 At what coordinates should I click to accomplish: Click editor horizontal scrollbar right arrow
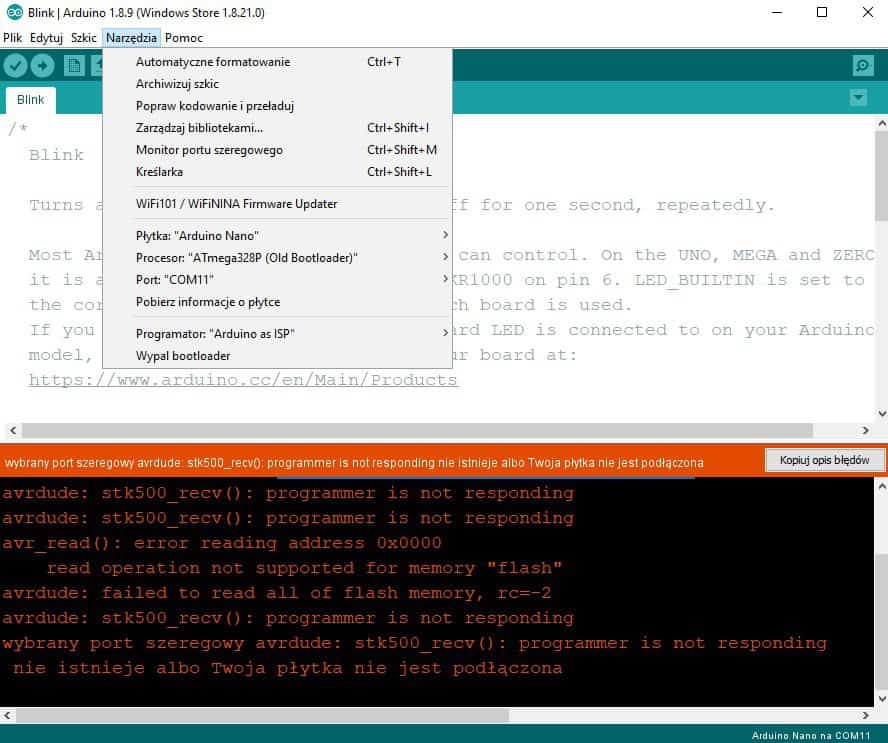(865, 430)
